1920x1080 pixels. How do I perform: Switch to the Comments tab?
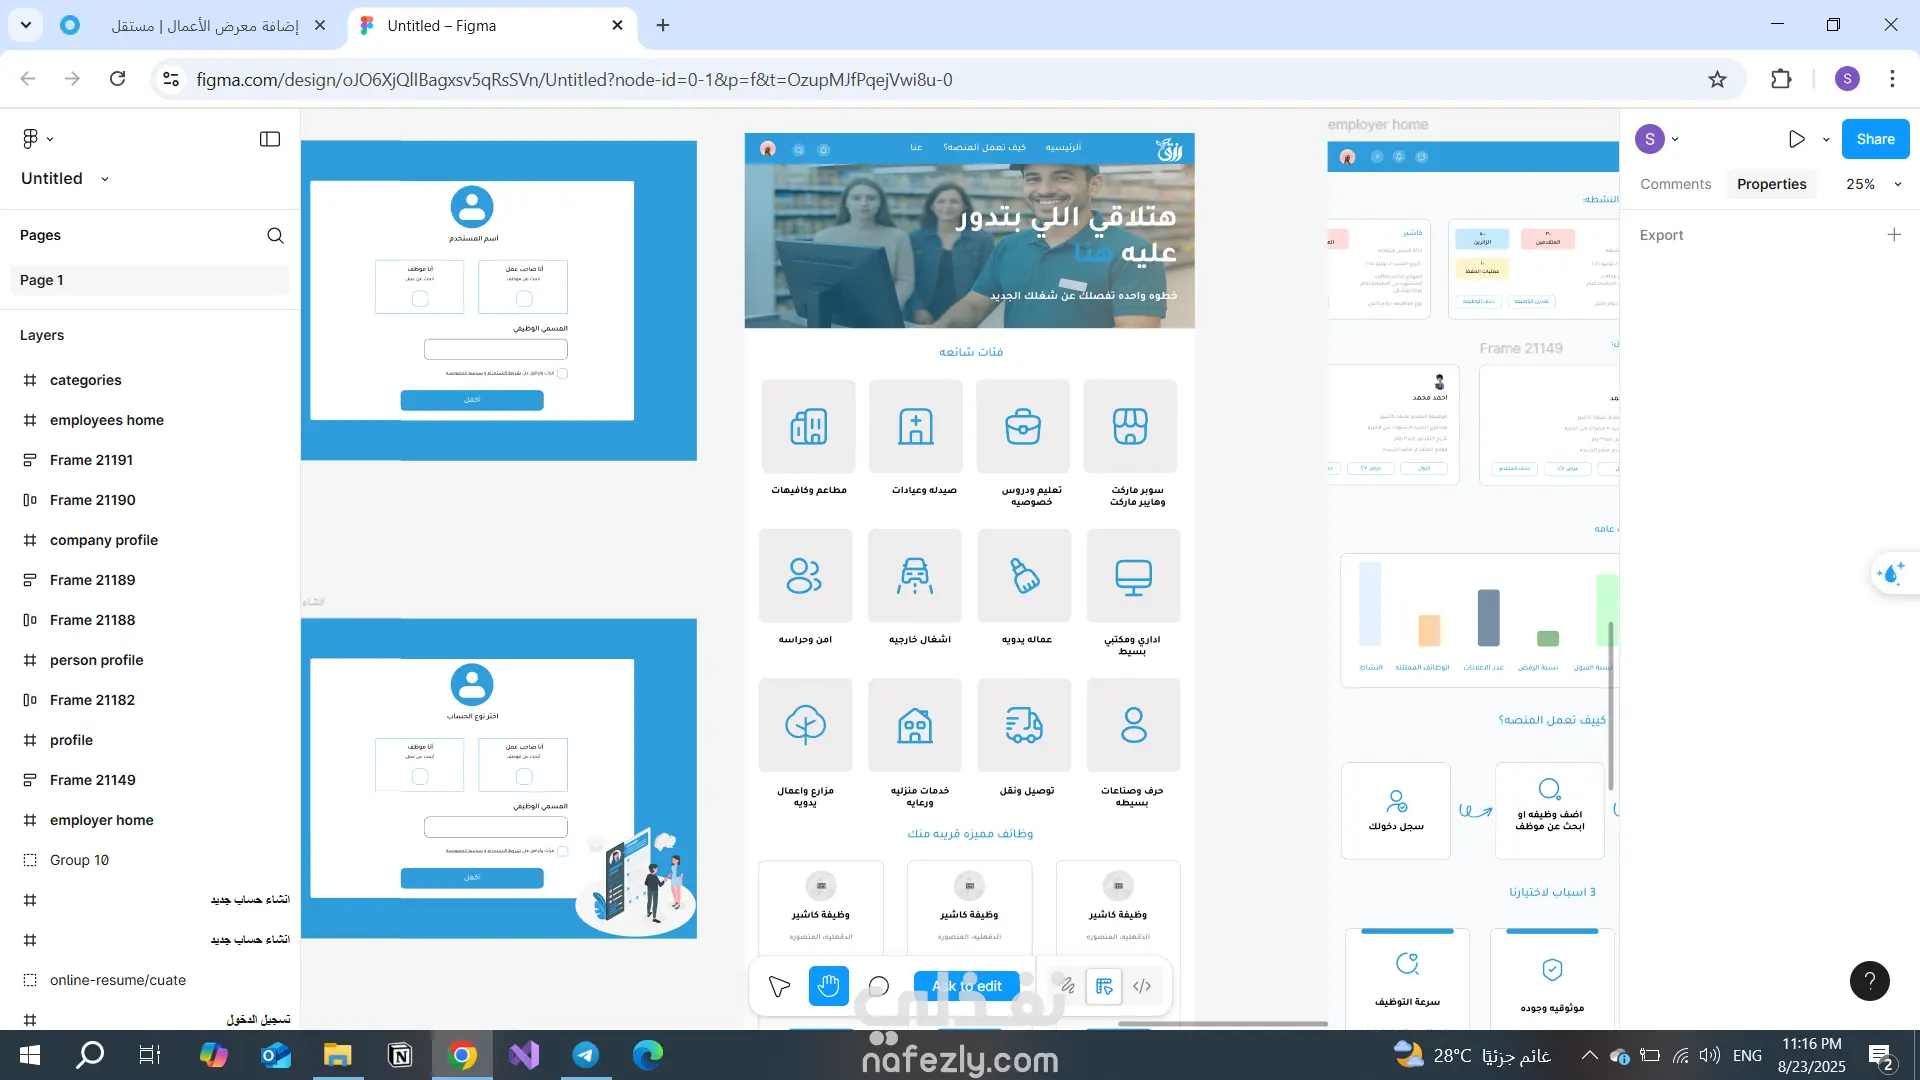(x=1675, y=184)
